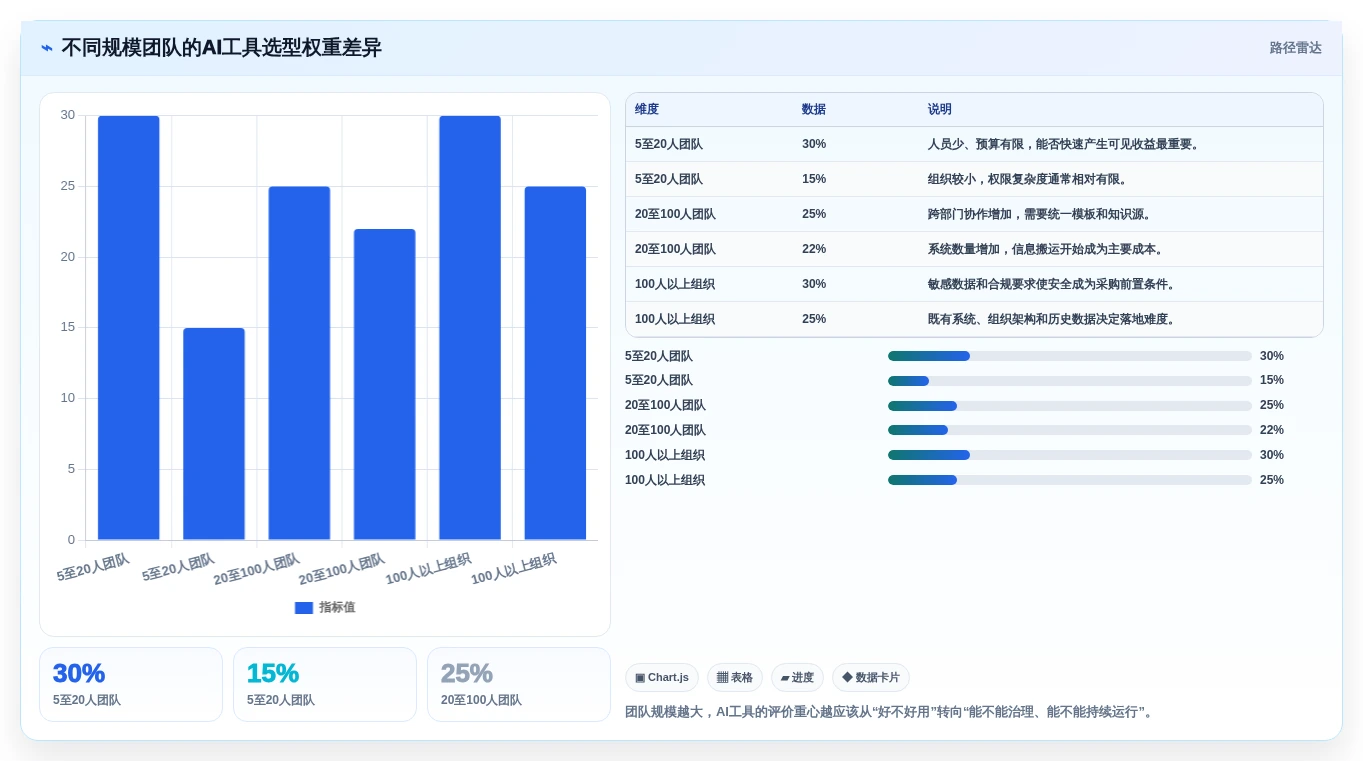Click the y-axis label 30 on the chart
1363x761 pixels.
pyautogui.click(x=67, y=115)
